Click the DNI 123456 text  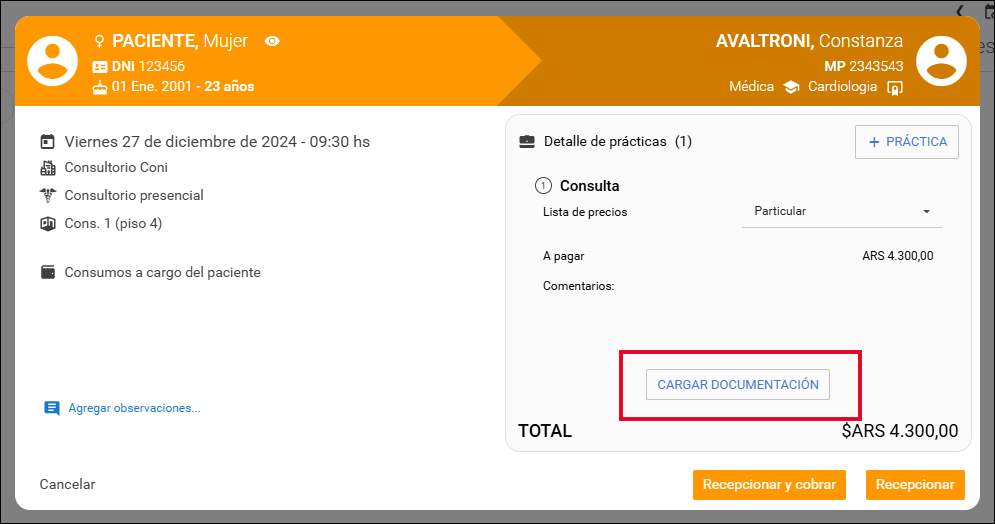[148, 67]
